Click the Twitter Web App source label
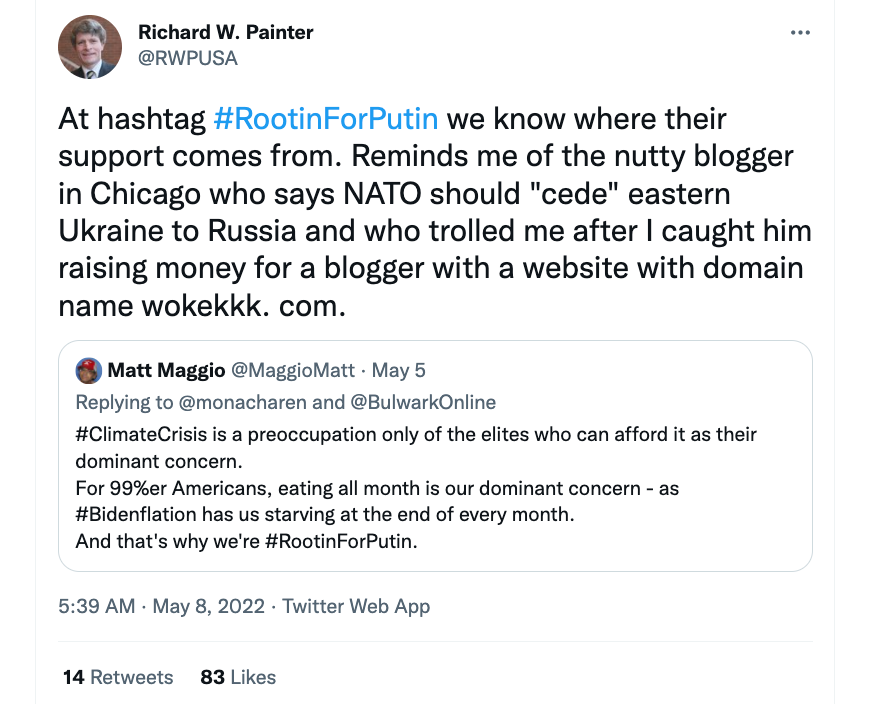The height and width of the screenshot is (704, 872). coord(356,606)
